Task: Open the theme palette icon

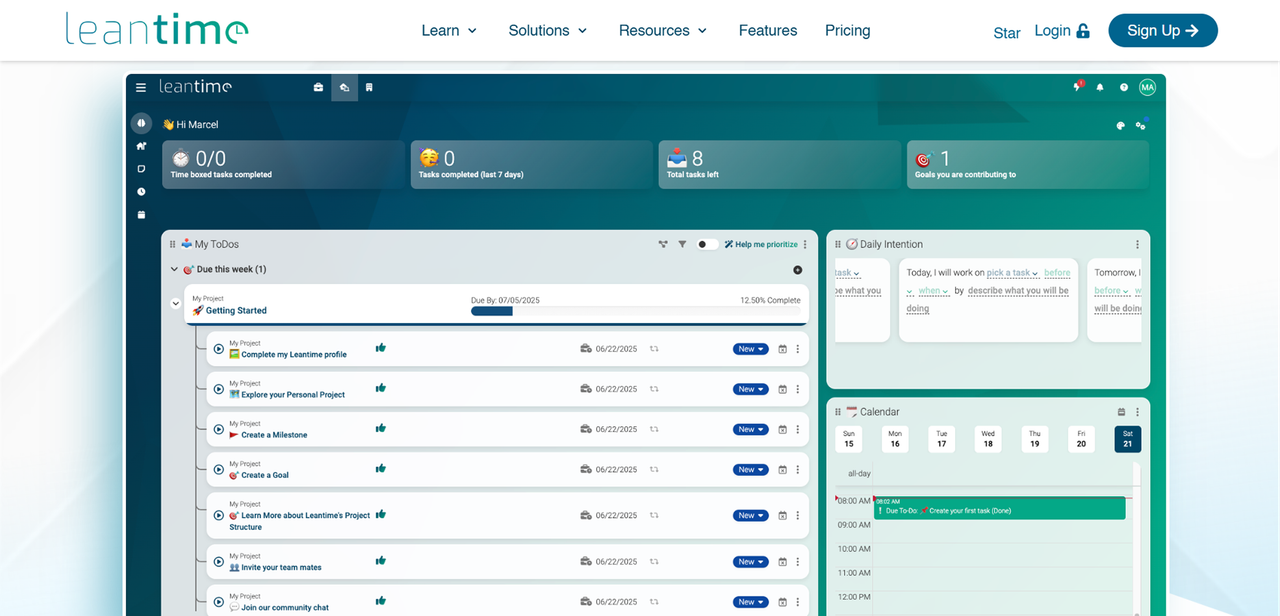Action: click(x=1120, y=126)
